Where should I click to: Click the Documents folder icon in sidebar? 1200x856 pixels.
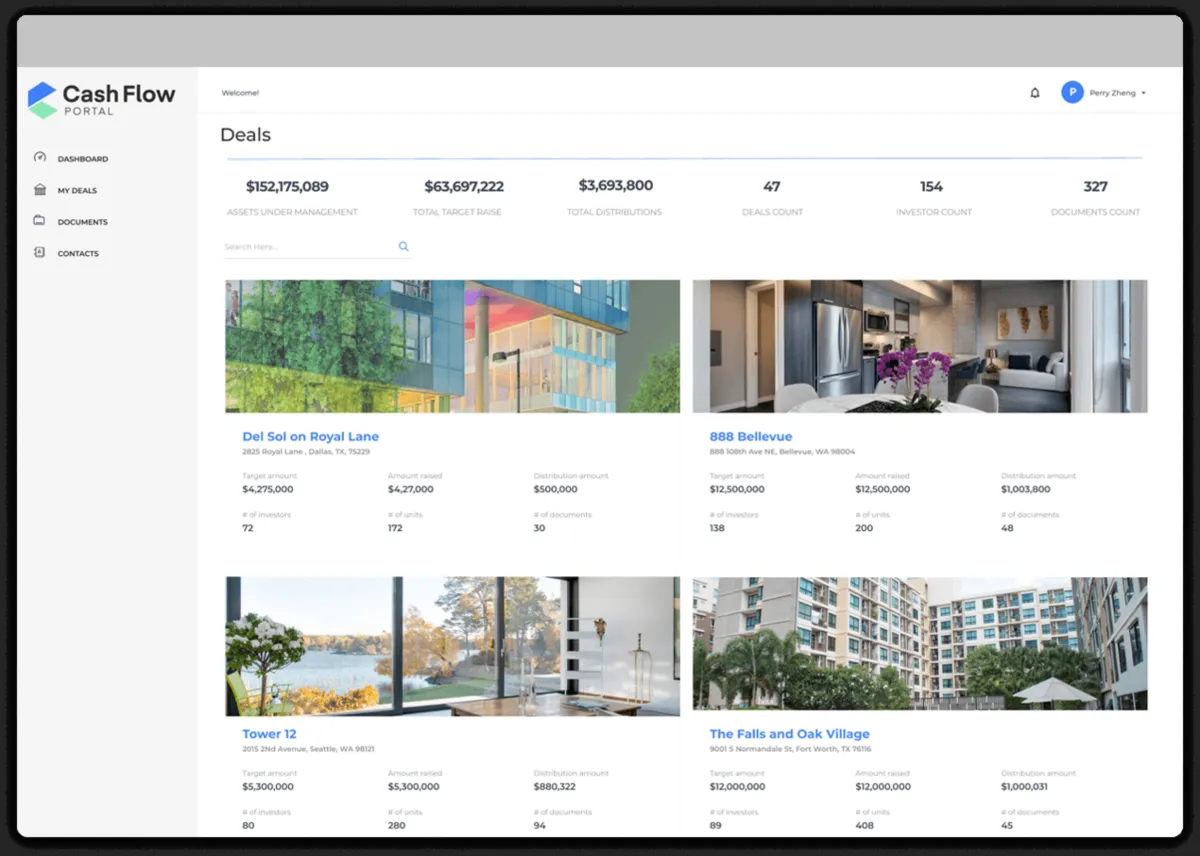pos(40,221)
